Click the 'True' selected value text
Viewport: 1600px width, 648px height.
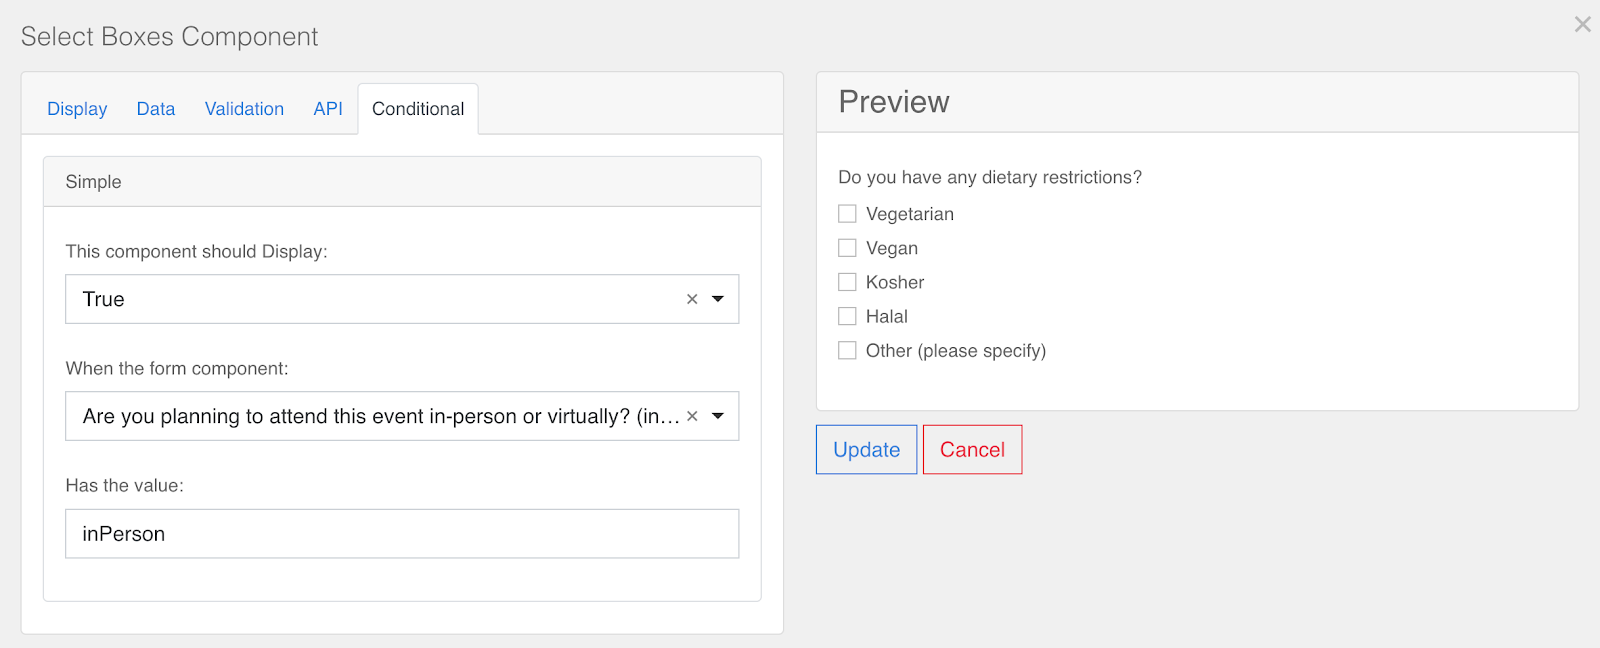coord(104,300)
